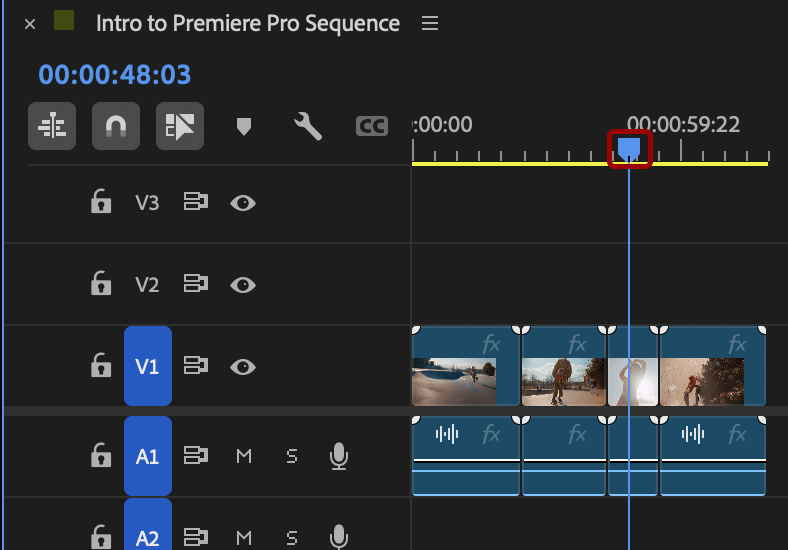Toggle the Snap magnet icon
788x550 pixels.
coord(116,126)
